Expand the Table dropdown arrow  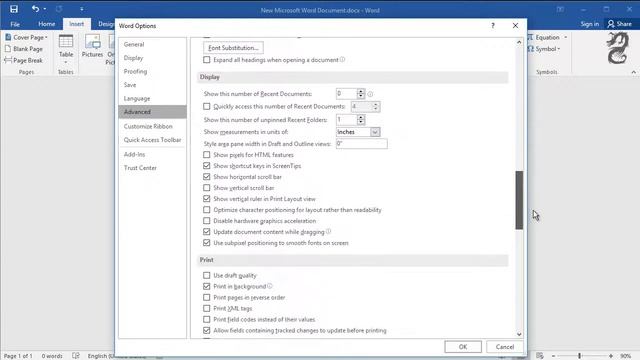(x=66, y=62)
